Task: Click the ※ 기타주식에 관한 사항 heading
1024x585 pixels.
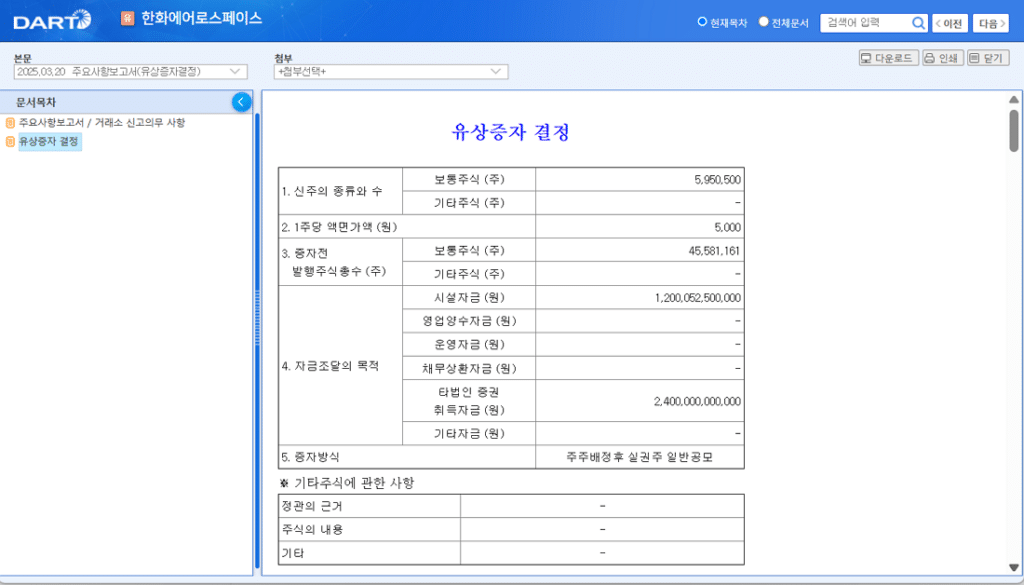Action: pyautogui.click(x=347, y=483)
